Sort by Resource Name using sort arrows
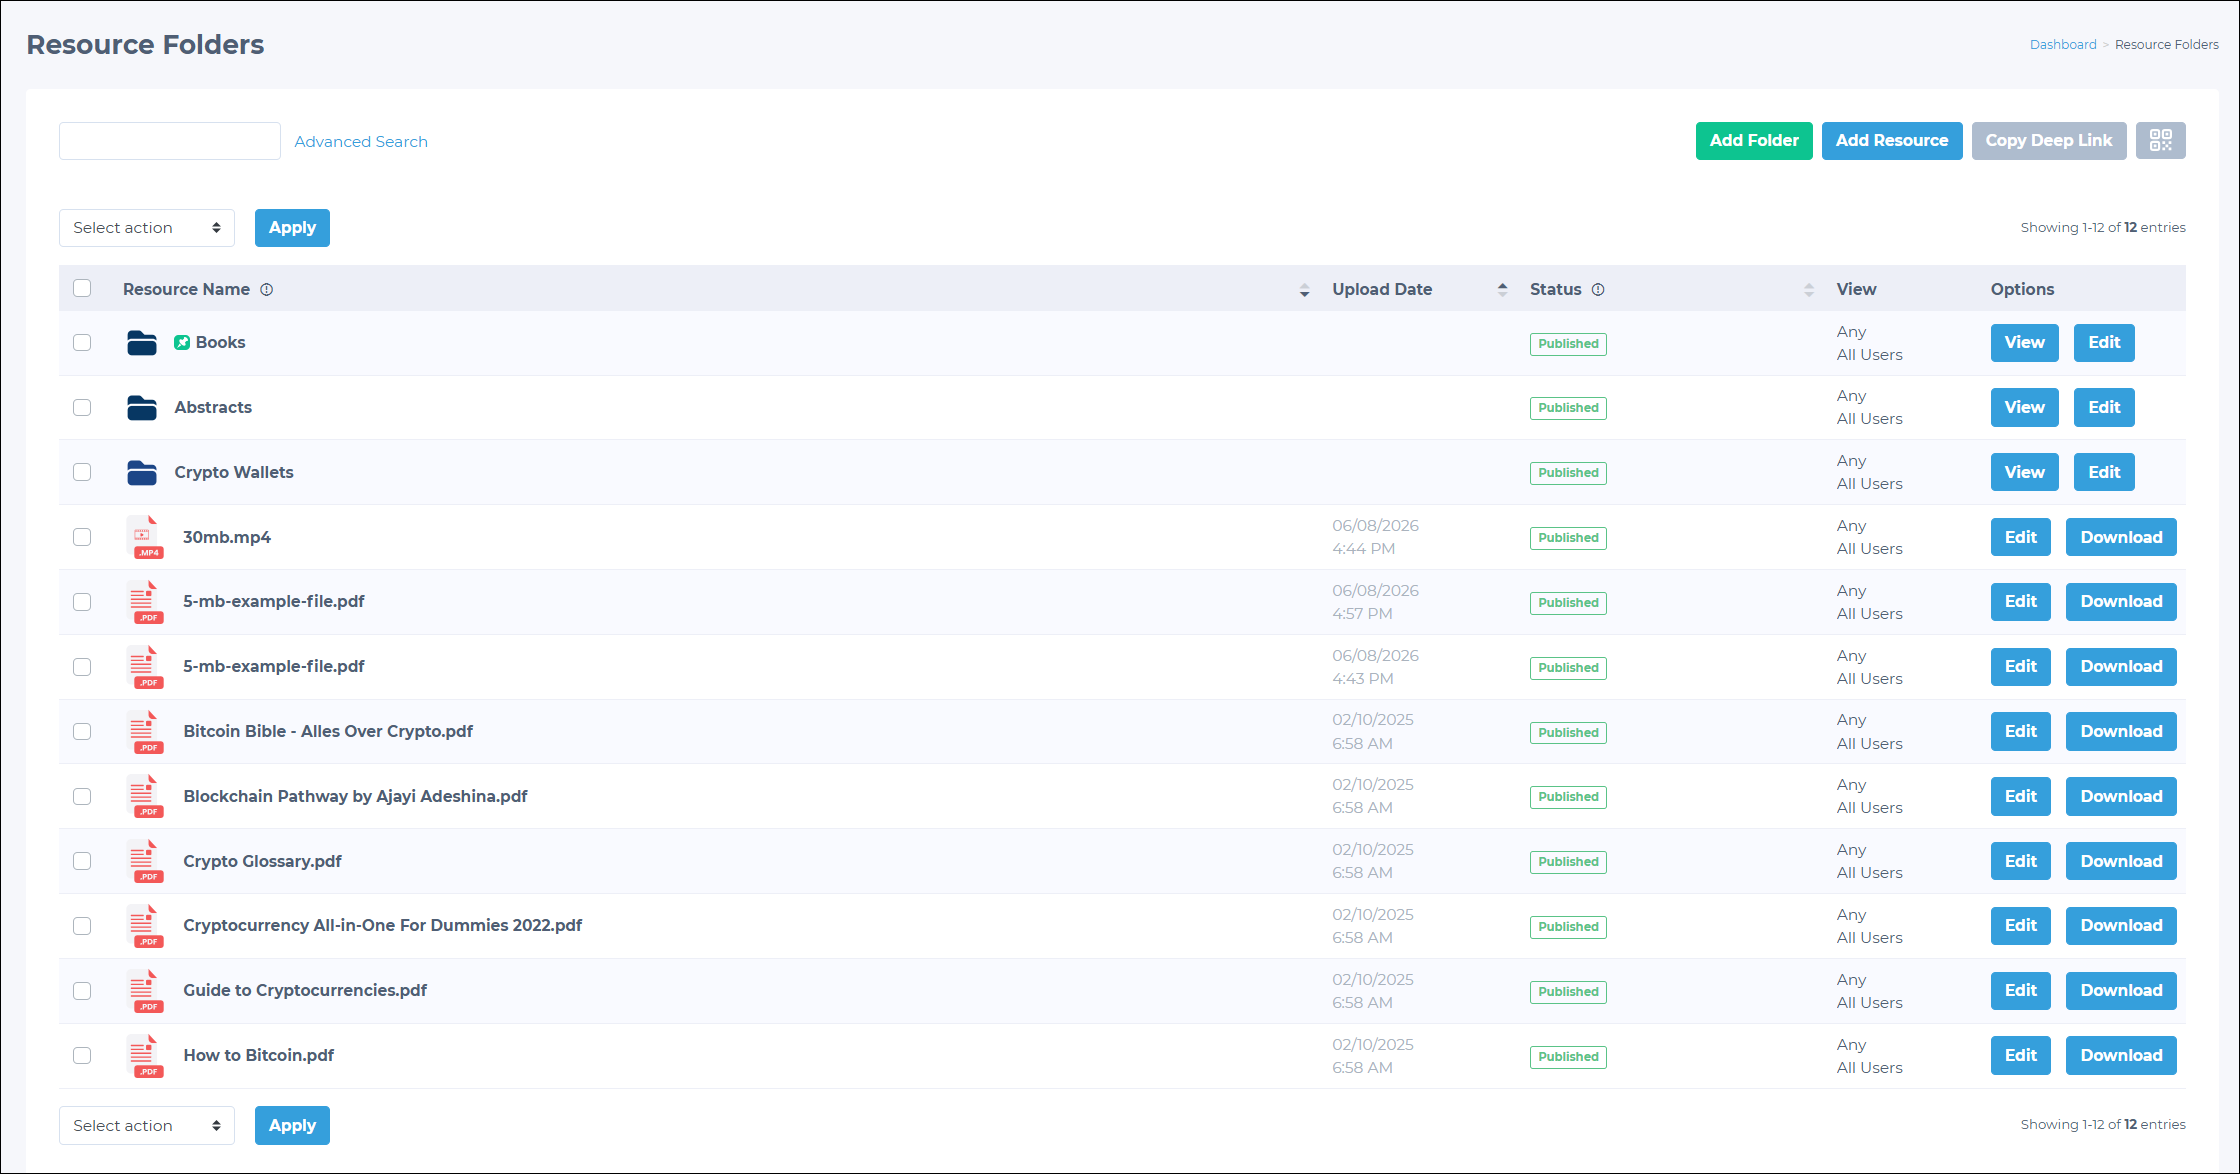 1304,290
